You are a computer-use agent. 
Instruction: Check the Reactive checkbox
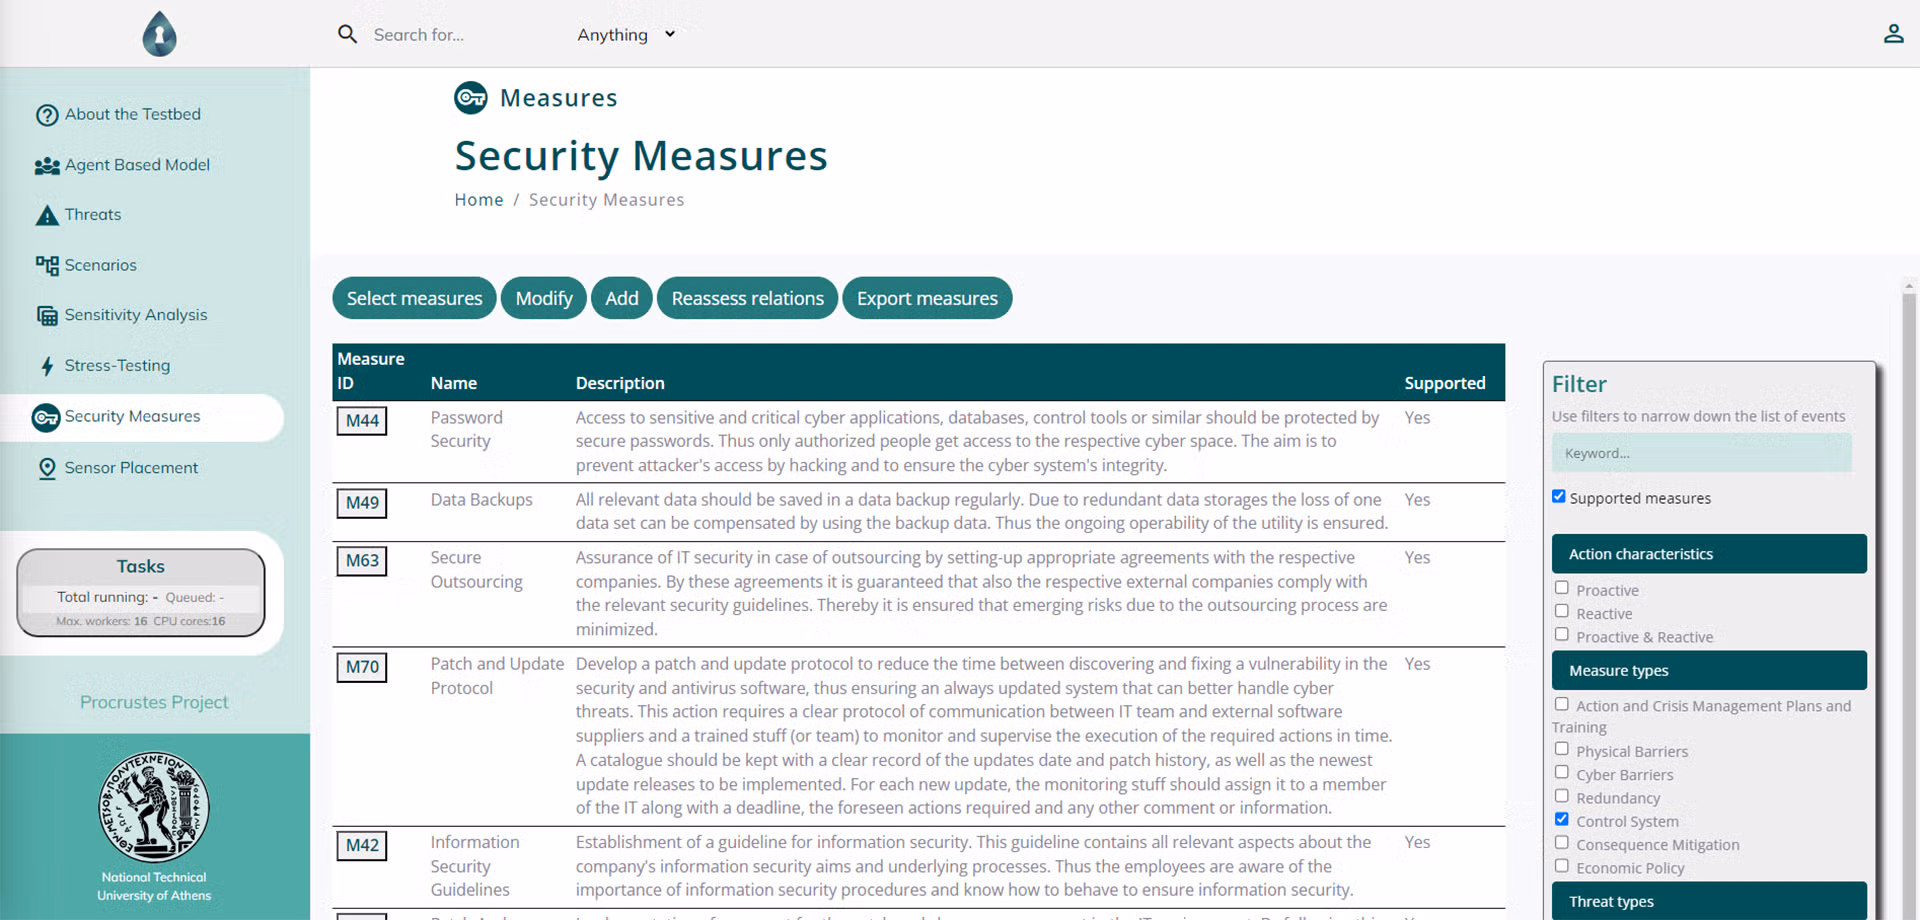coord(1561,611)
